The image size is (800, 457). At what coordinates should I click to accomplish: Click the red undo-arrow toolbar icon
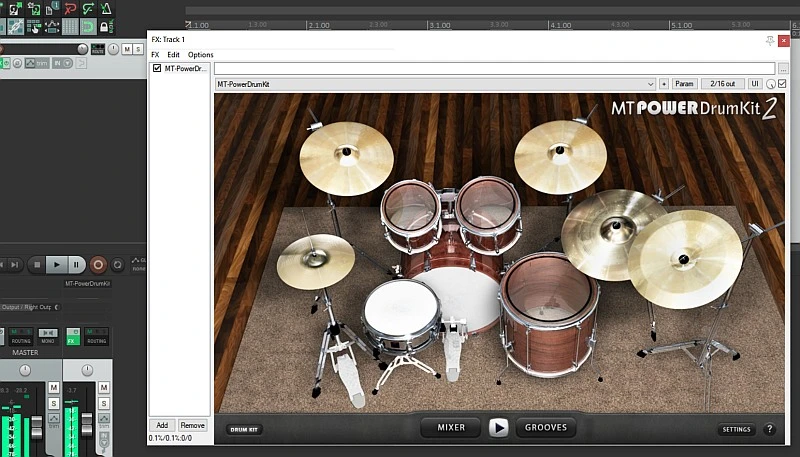coord(70,9)
